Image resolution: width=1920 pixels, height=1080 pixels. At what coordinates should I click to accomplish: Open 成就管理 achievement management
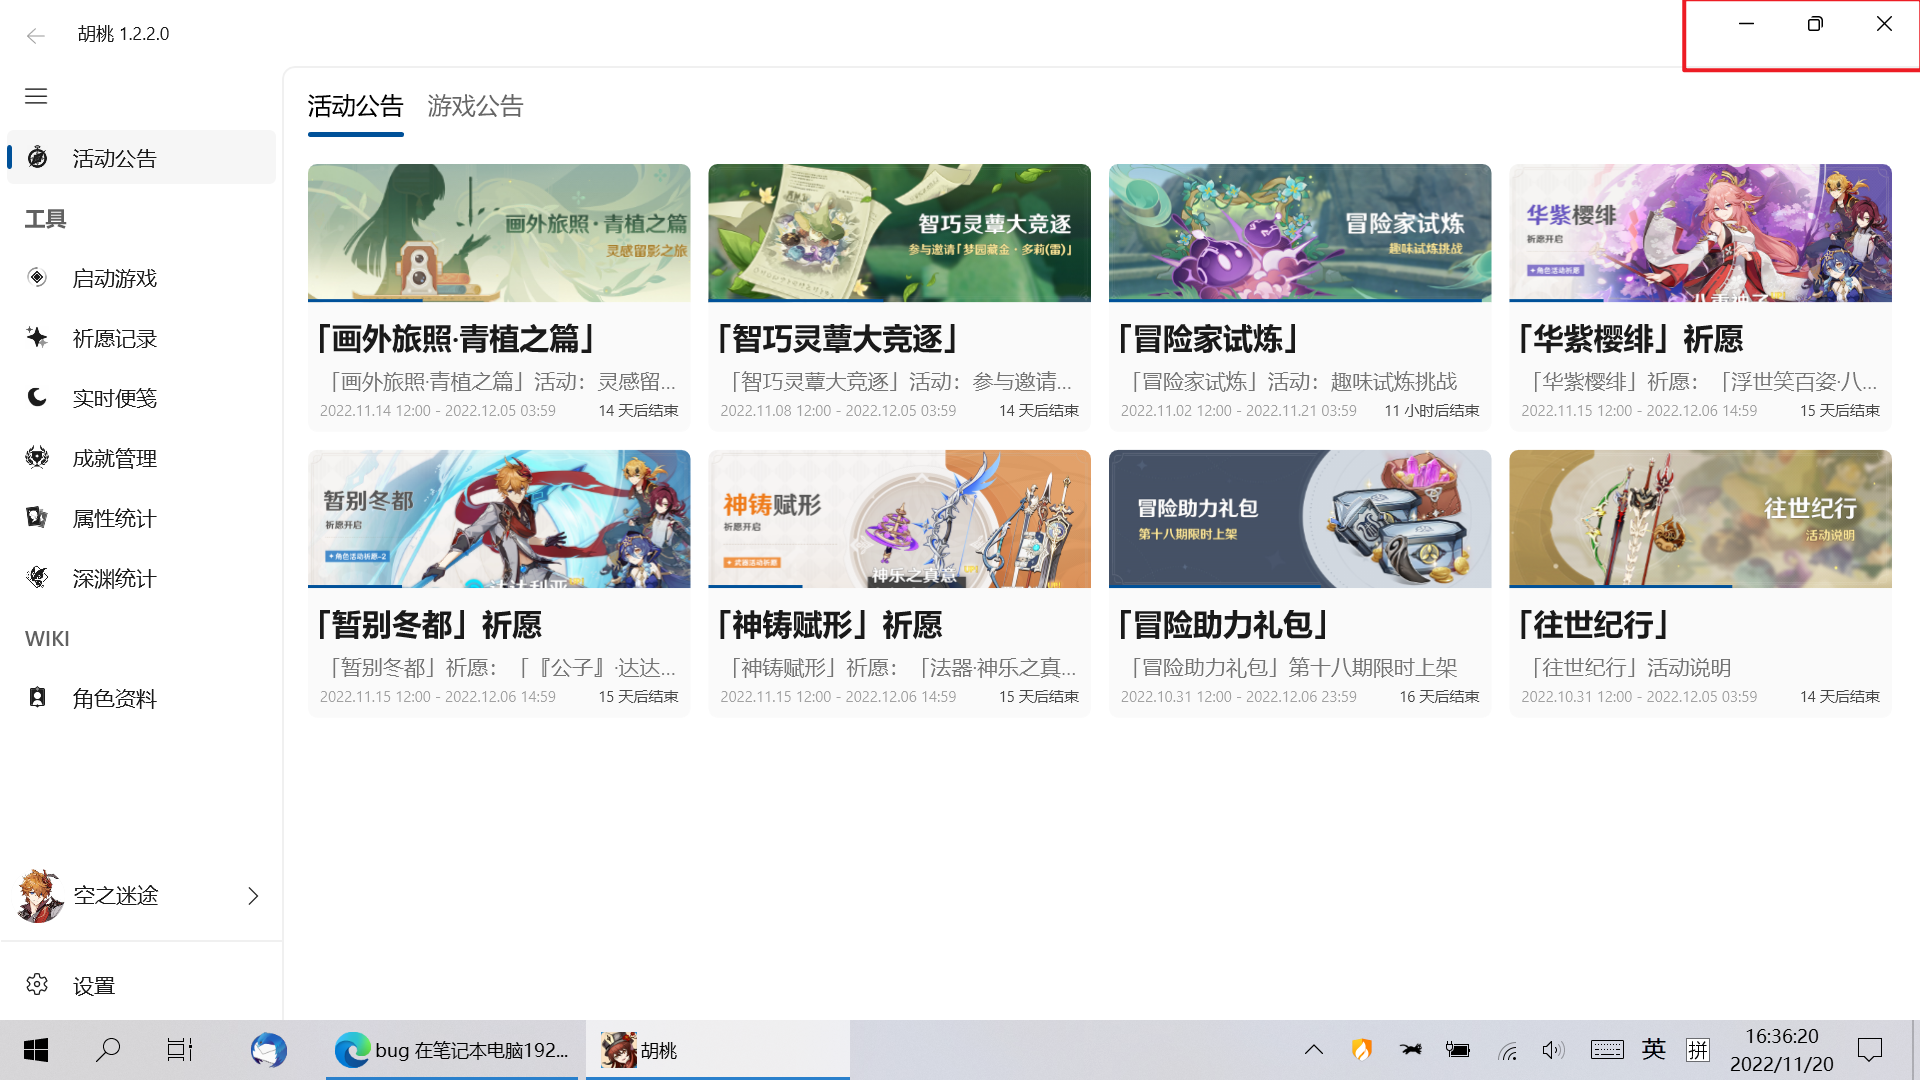click(x=113, y=458)
